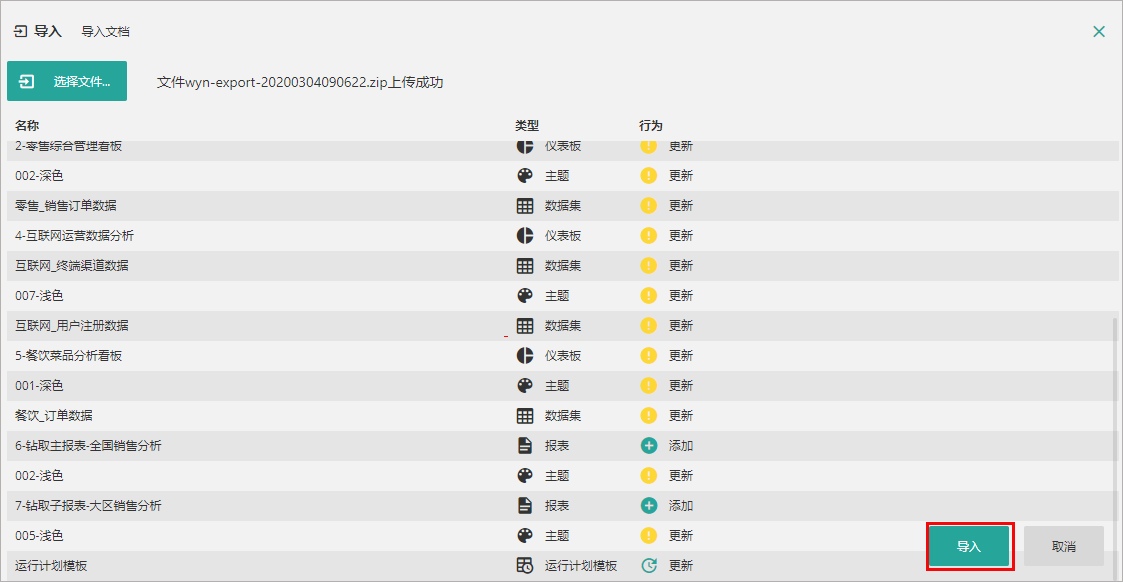Select the 互联网_终端渠道数据 row name
The width and height of the screenshot is (1123, 582).
pos(72,266)
